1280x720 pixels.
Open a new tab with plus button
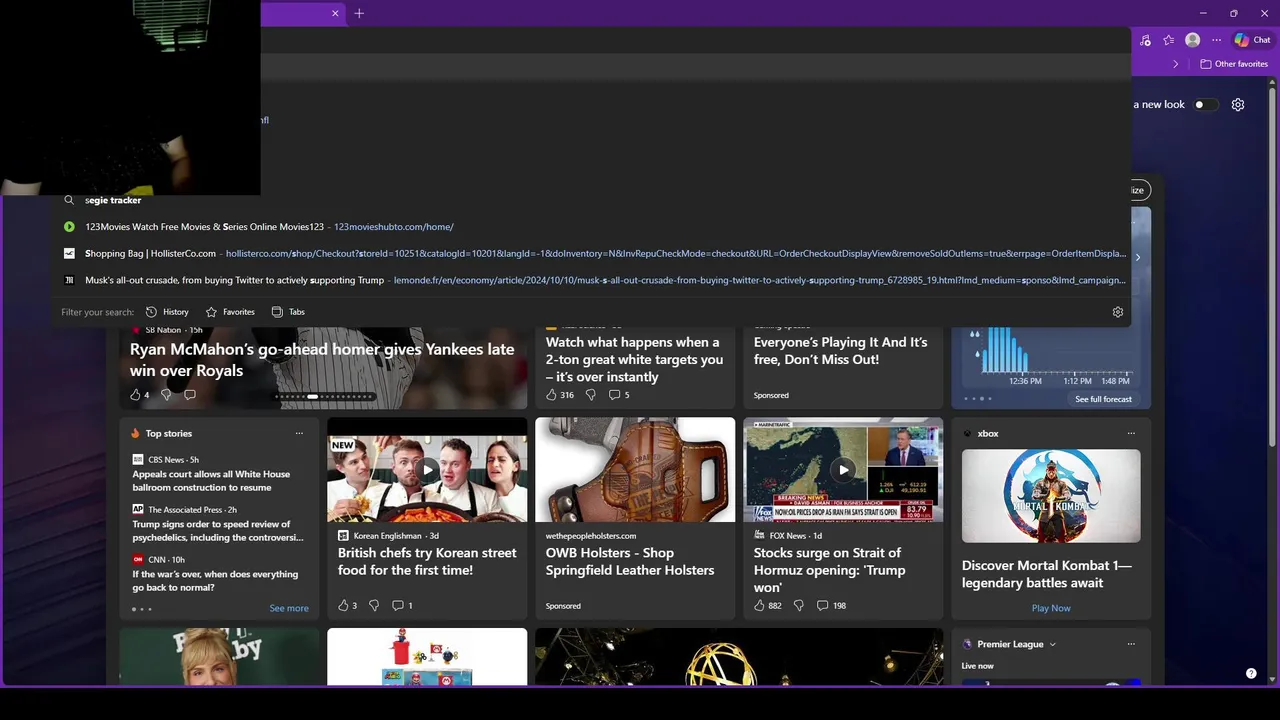(x=359, y=13)
